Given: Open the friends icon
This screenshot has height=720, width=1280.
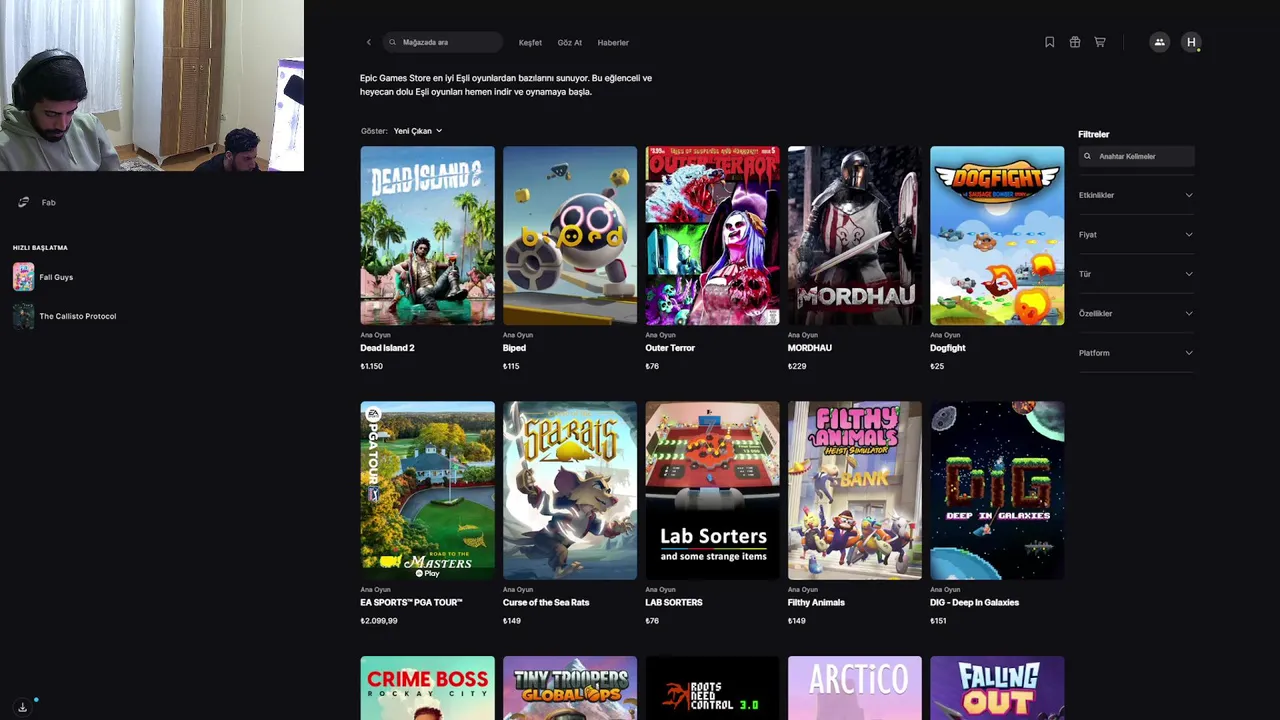Looking at the screenshot, I should tap(1159, 42).
